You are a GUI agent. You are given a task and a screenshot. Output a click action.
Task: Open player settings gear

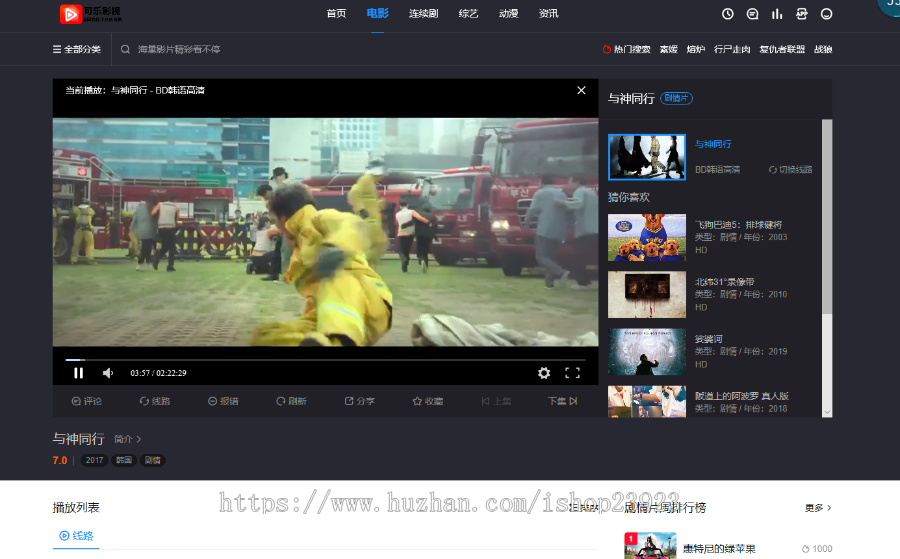point(544,373)
